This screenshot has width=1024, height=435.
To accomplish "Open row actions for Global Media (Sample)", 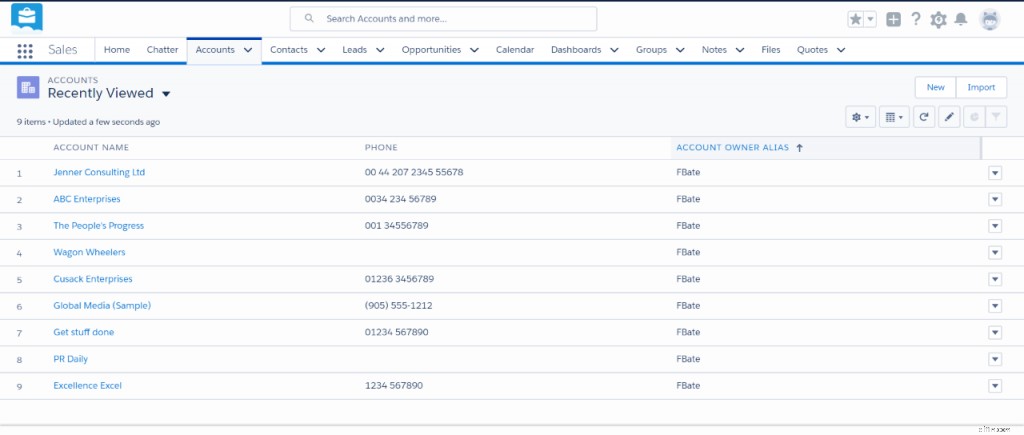I will pyautogui.click(x=995, y=306).
